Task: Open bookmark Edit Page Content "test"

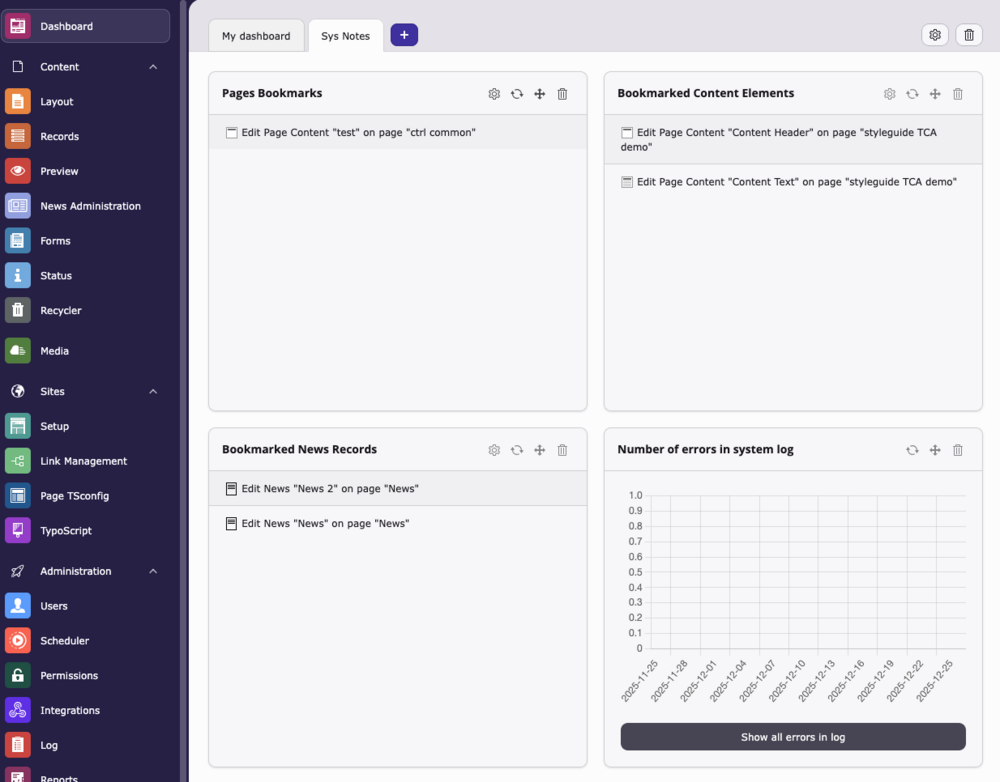Action: click(x=398, y=133)
